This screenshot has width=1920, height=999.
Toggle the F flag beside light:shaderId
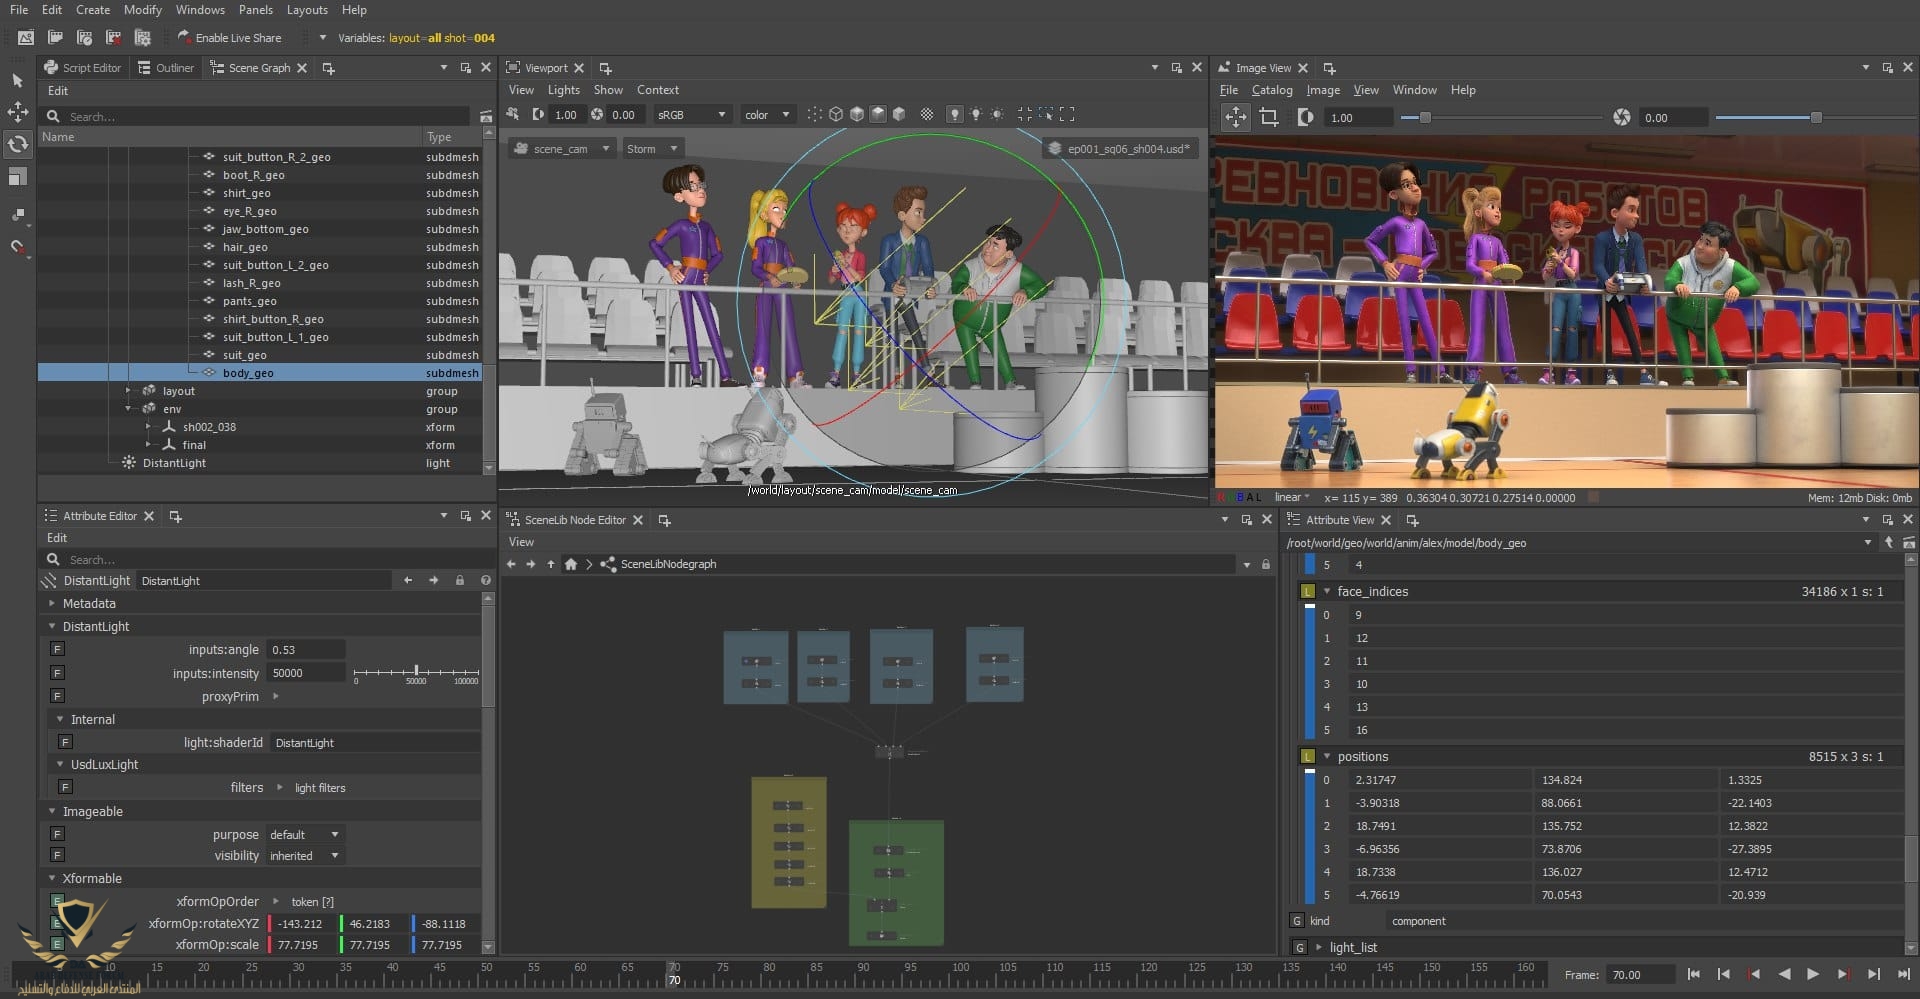point(65,743)
